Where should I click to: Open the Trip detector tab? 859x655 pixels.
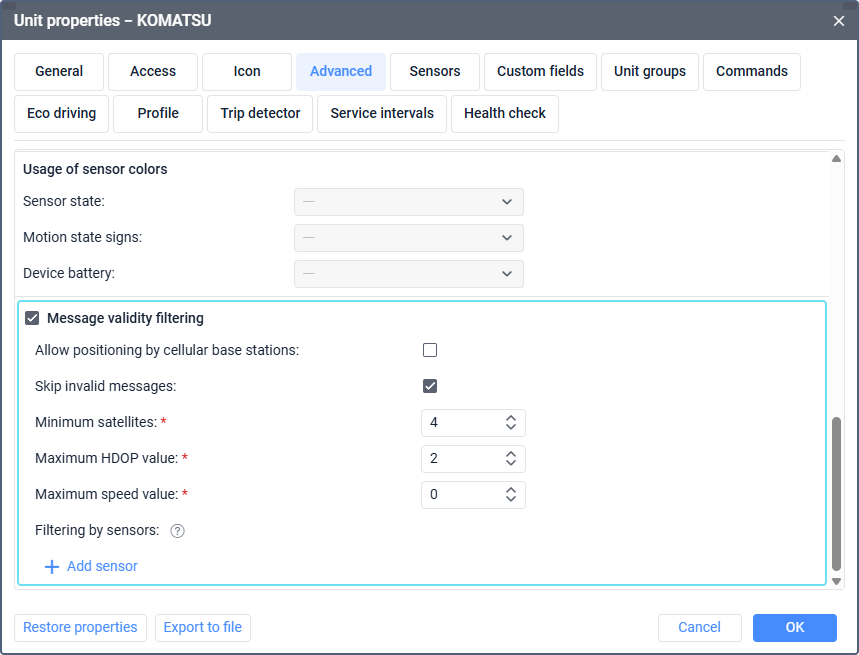(260, 114)
